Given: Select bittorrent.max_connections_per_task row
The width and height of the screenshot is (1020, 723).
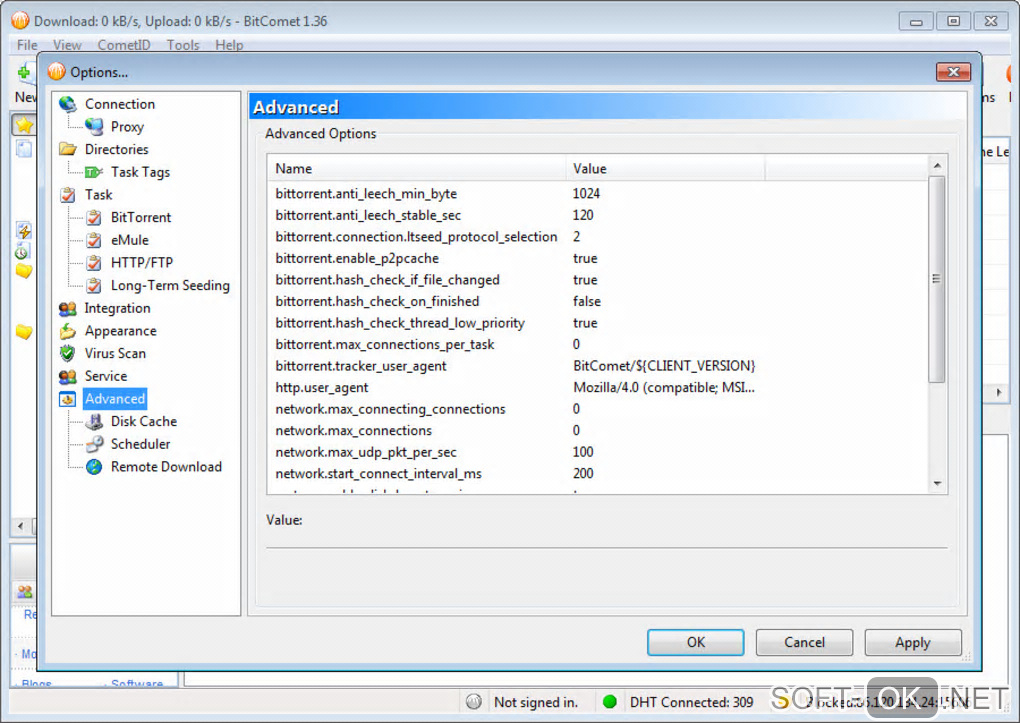Looking at the screenshot, I should 597,344.
